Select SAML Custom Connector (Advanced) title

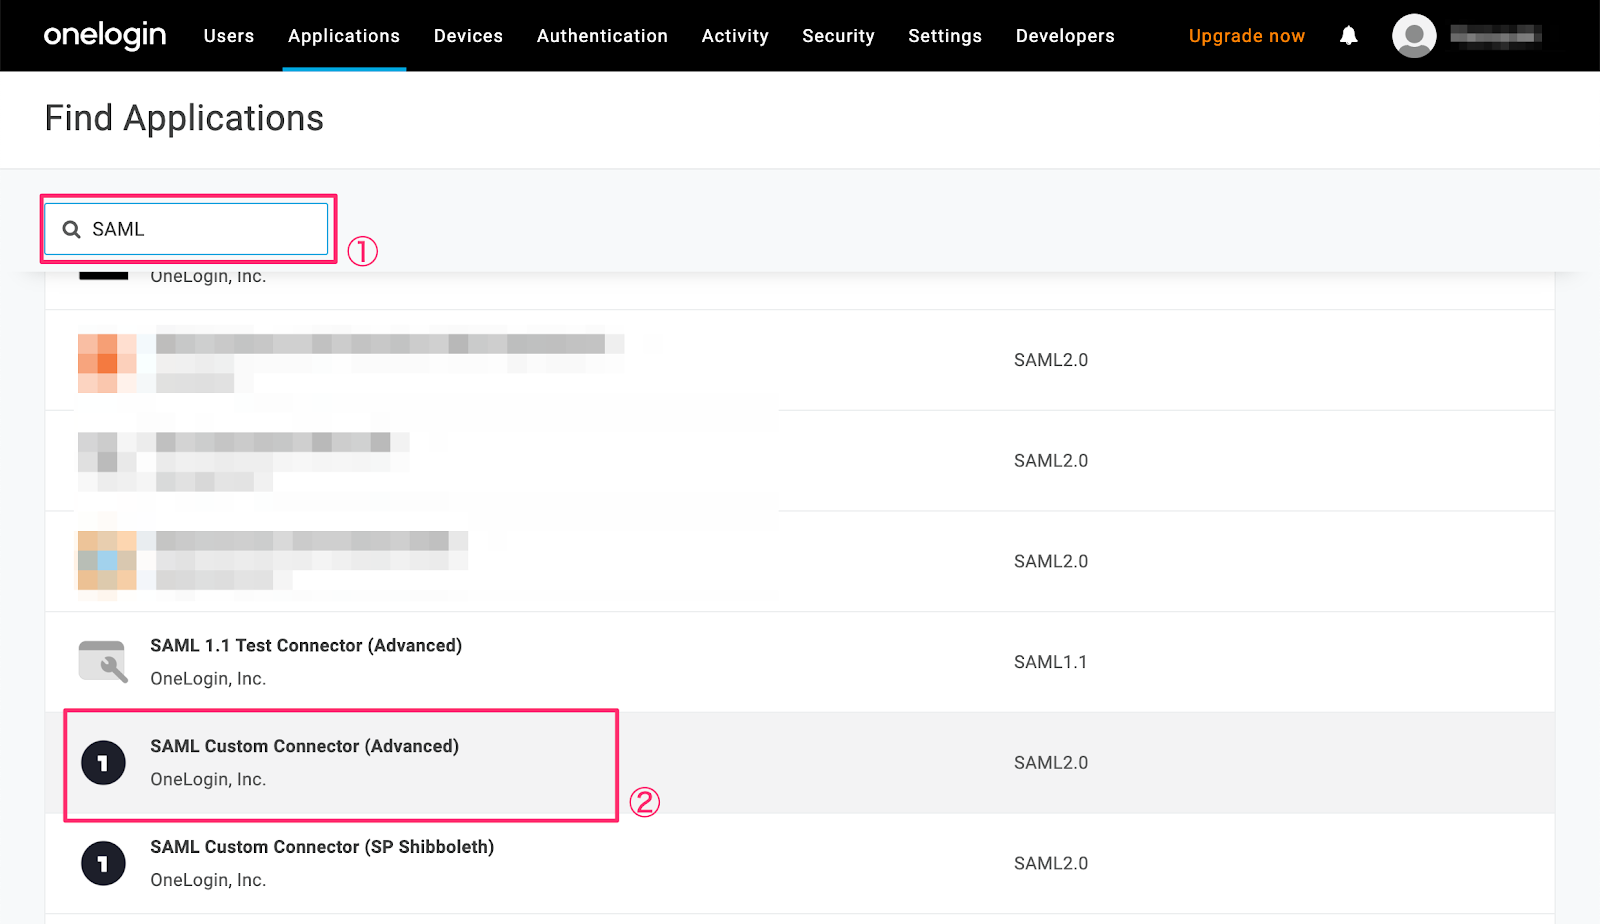pyautogui.click(x=305, y=747)
